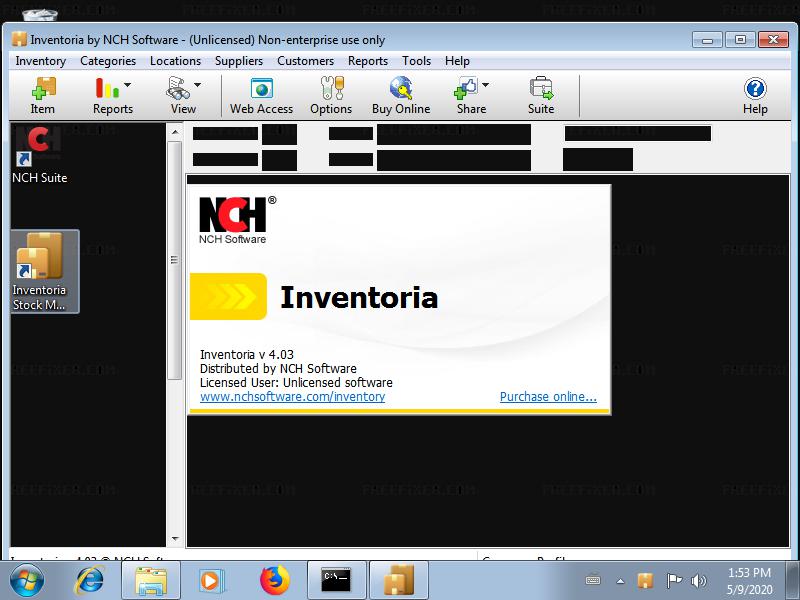800x600 pixels.
Task: Open the Action Center flag icon
Action: tap(674, 581)
